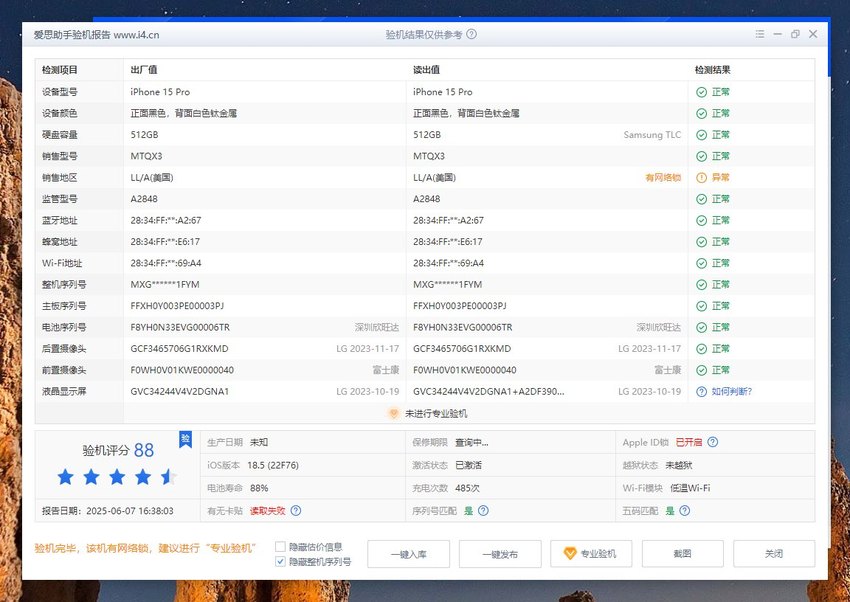Click the 未进行专业验机 text
The height and width of the screenshot is (602, 850).
436,414
